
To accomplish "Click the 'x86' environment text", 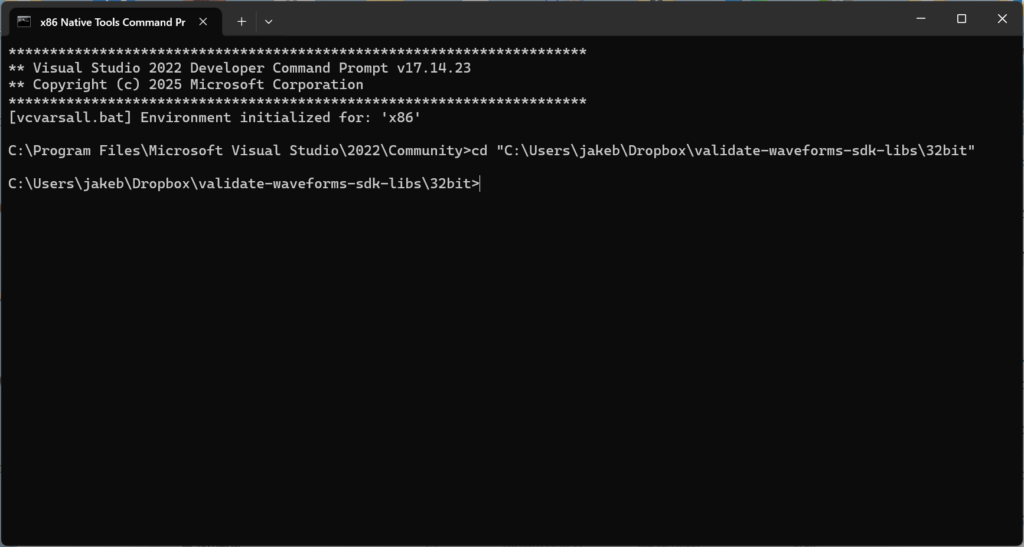I will (x=401, y=117).
